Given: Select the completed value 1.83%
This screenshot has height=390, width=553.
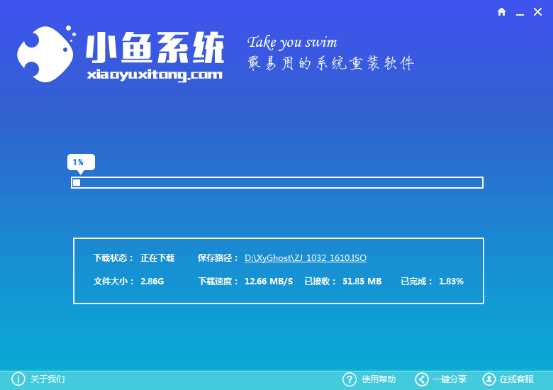Looking at the screenshot, I should click(451, 281).
